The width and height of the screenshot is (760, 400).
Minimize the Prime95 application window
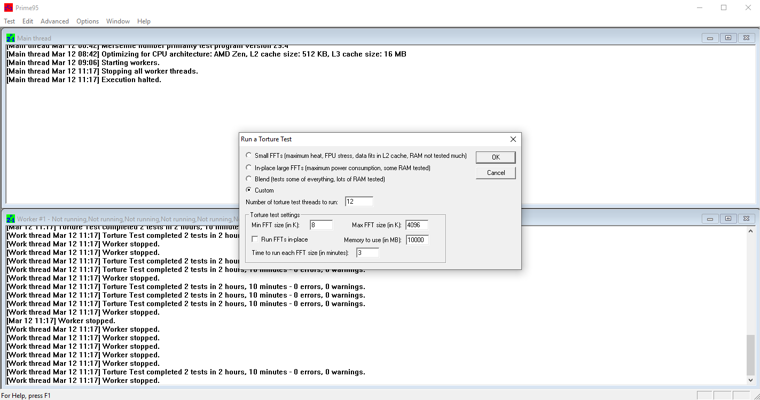(x=700, y=8)
